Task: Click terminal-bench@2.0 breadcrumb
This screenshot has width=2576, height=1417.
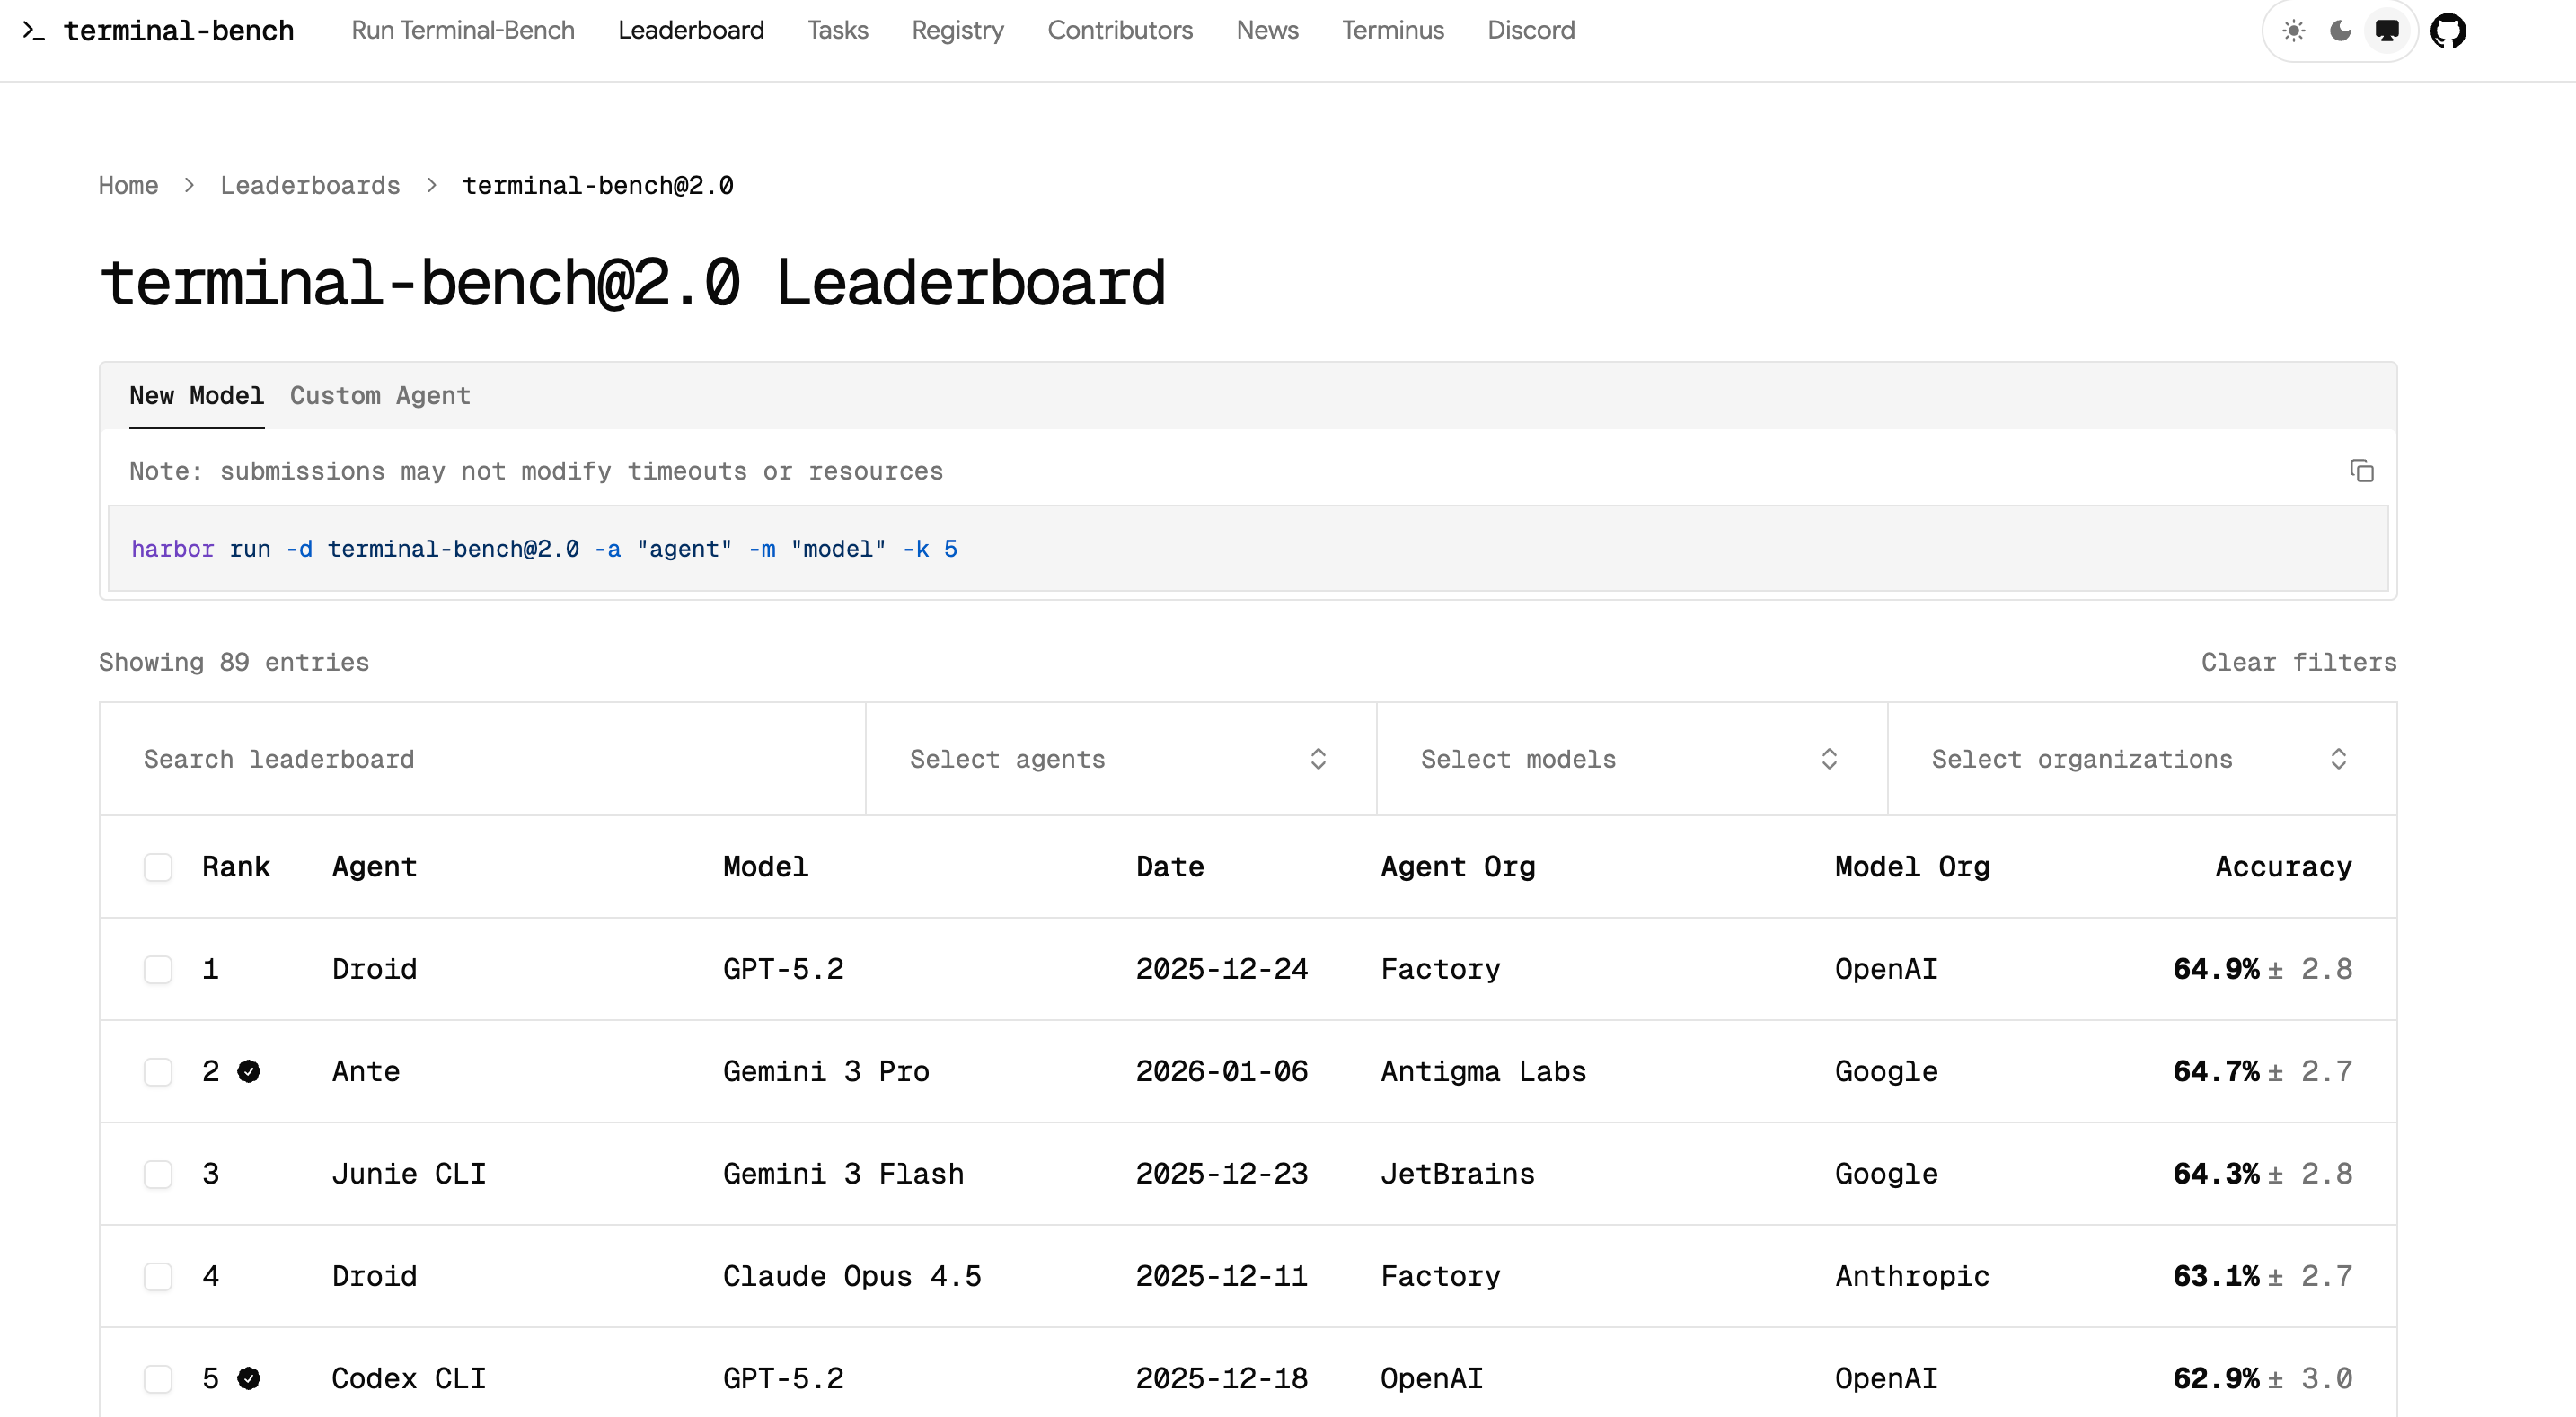Action: coord(598,185)
